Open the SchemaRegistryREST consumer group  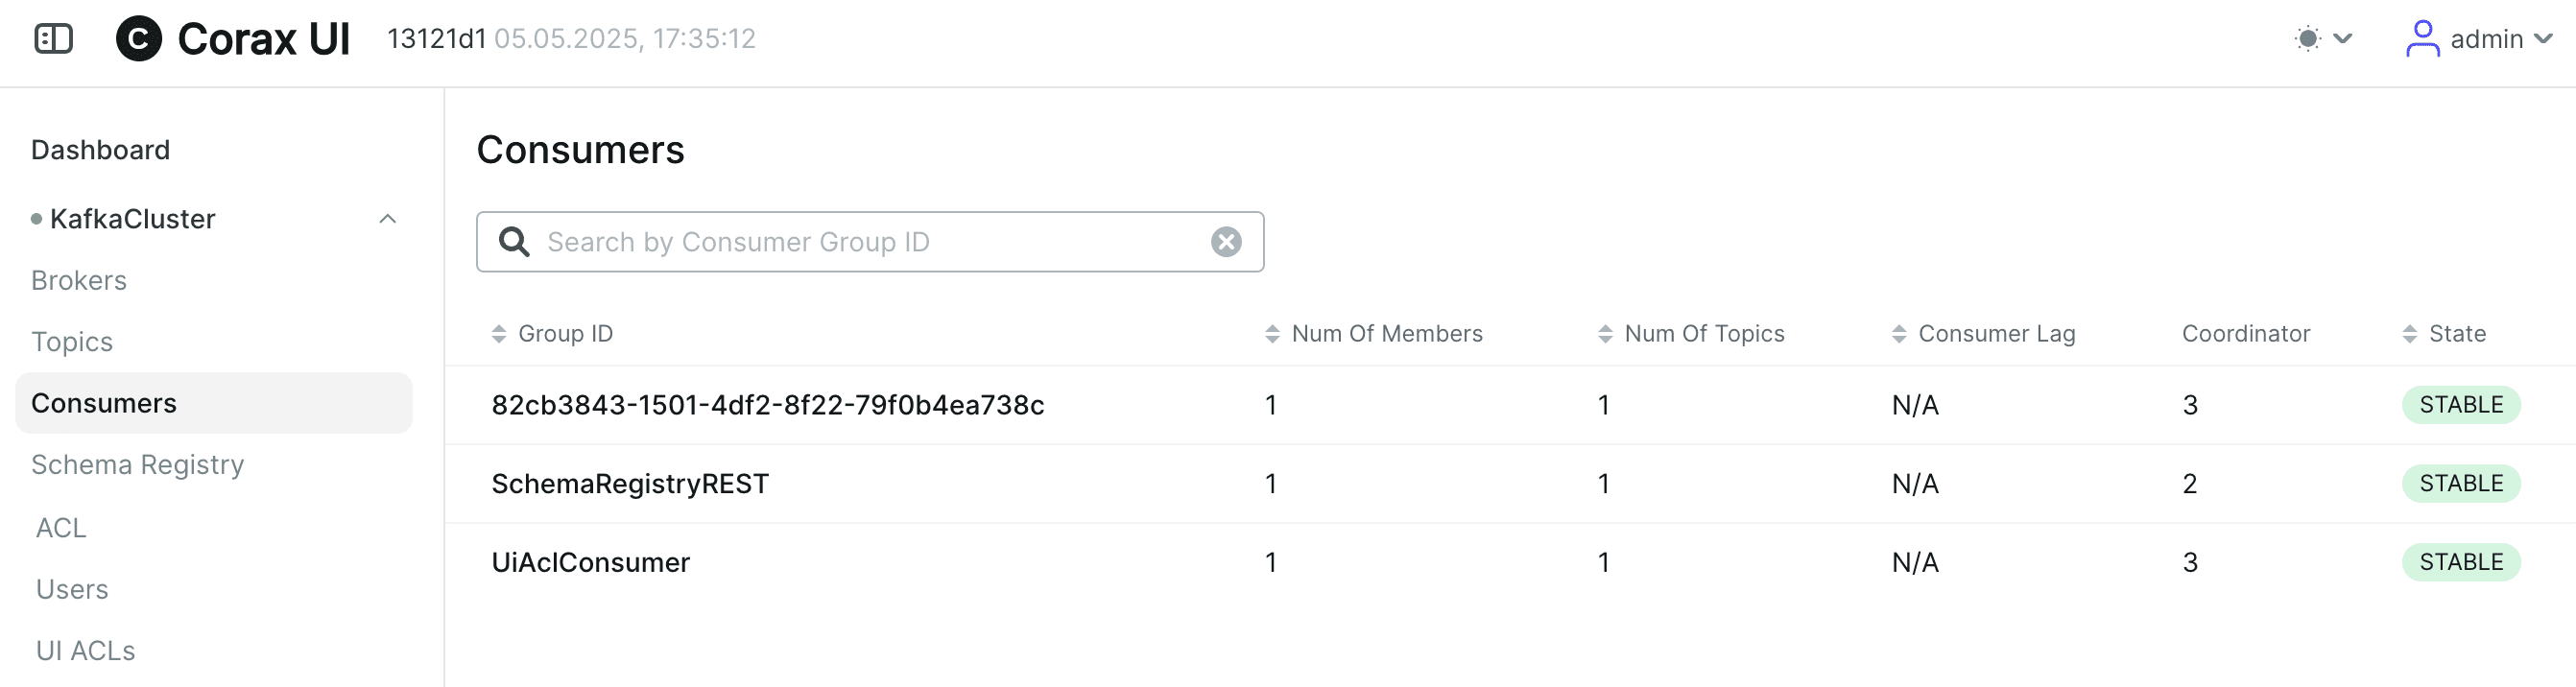click(630, 484)
